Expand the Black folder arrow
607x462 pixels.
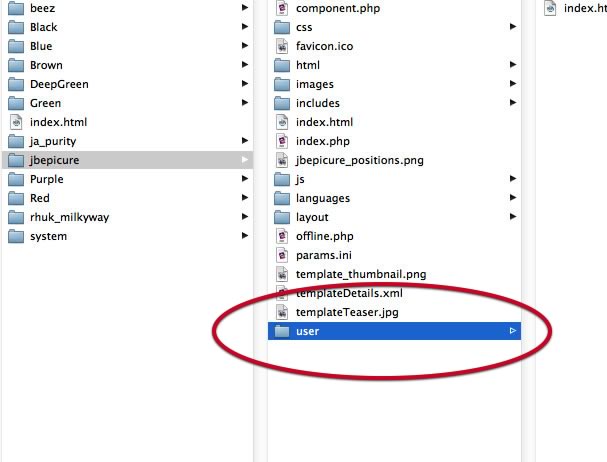(x=245, y=26)
